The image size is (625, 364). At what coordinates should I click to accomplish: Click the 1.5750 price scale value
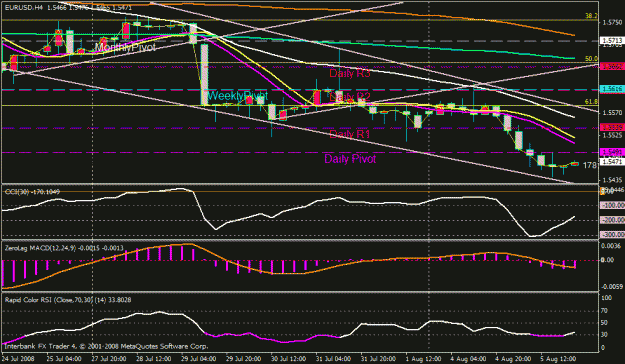tap(612, 23)
